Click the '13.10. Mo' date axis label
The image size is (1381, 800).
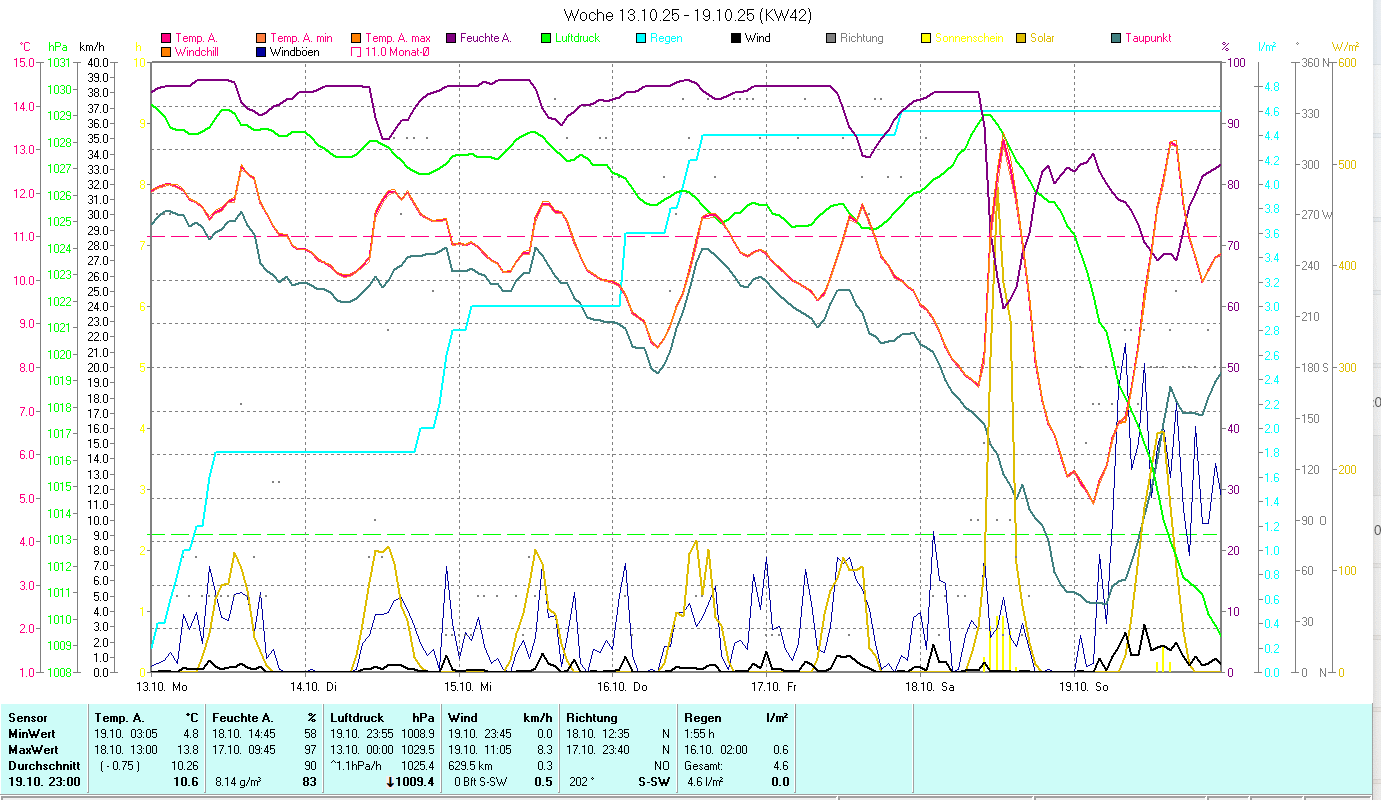[x=162, y=687]
